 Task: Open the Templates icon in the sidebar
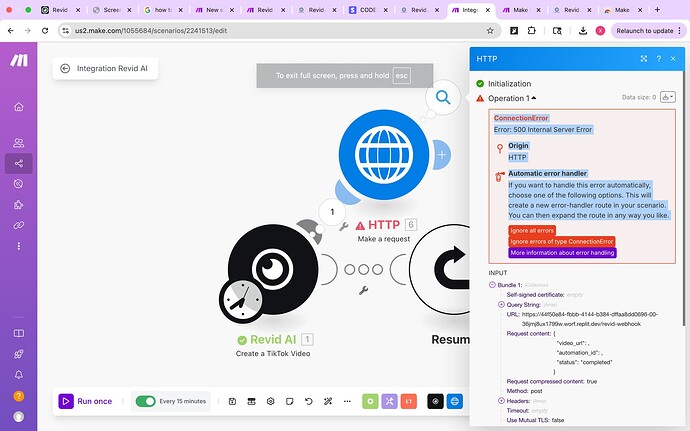[18, 184]
